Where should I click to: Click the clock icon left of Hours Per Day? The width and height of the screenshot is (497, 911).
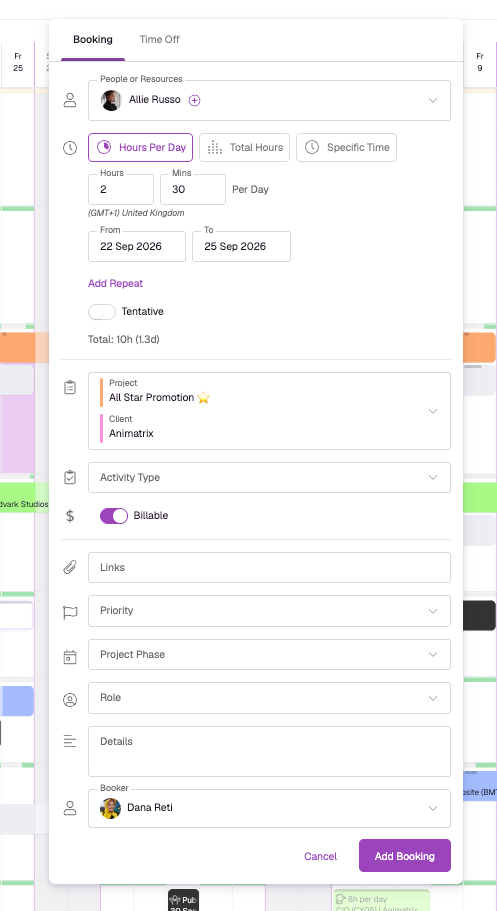tap(70, 148)
